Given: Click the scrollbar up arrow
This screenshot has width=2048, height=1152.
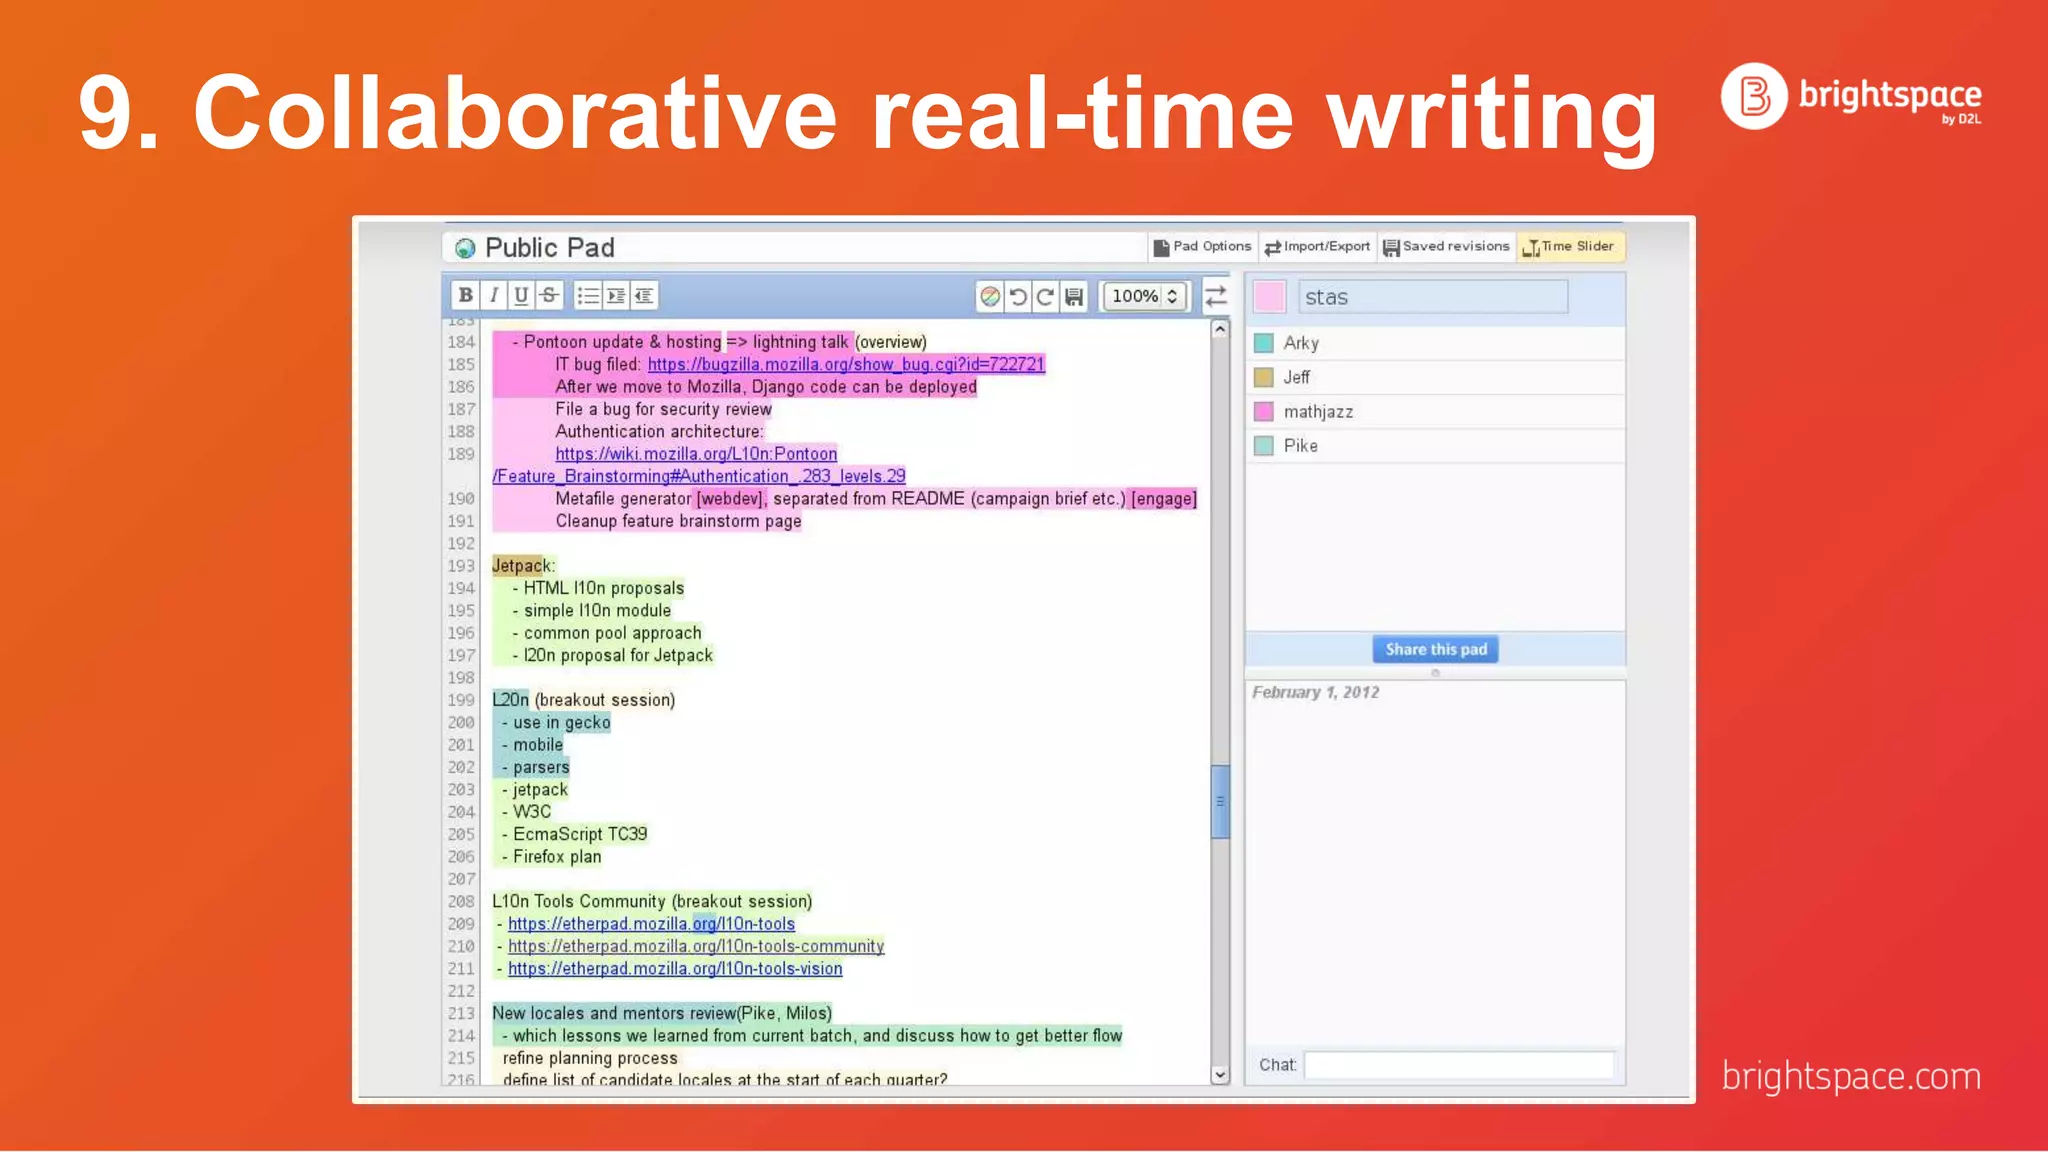Looking at the screenshot, I should pyautogui.click(x=1220, y=329).
